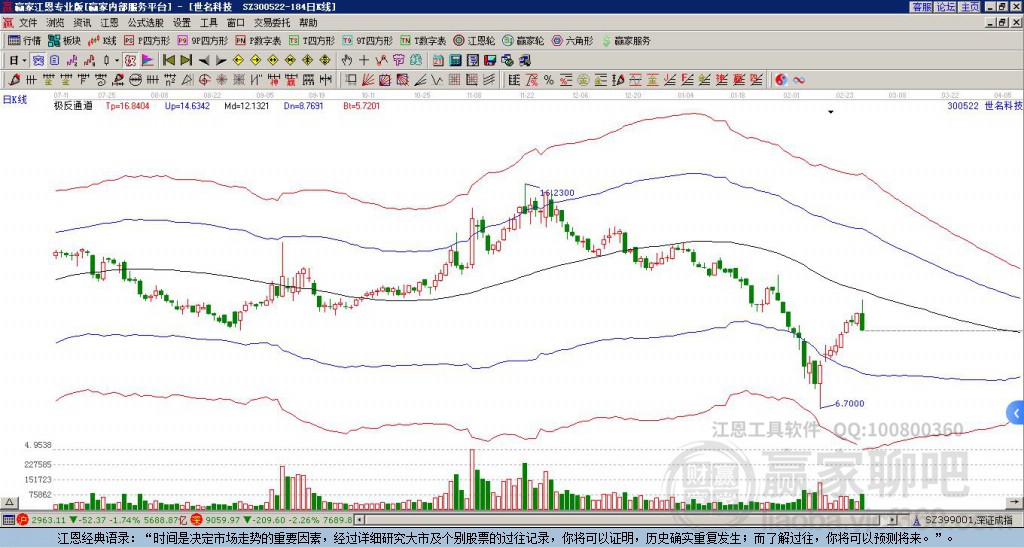This screenshot has height=548, width=1024.
Task: Click the 日K线 label
Action: click(15, 99)
